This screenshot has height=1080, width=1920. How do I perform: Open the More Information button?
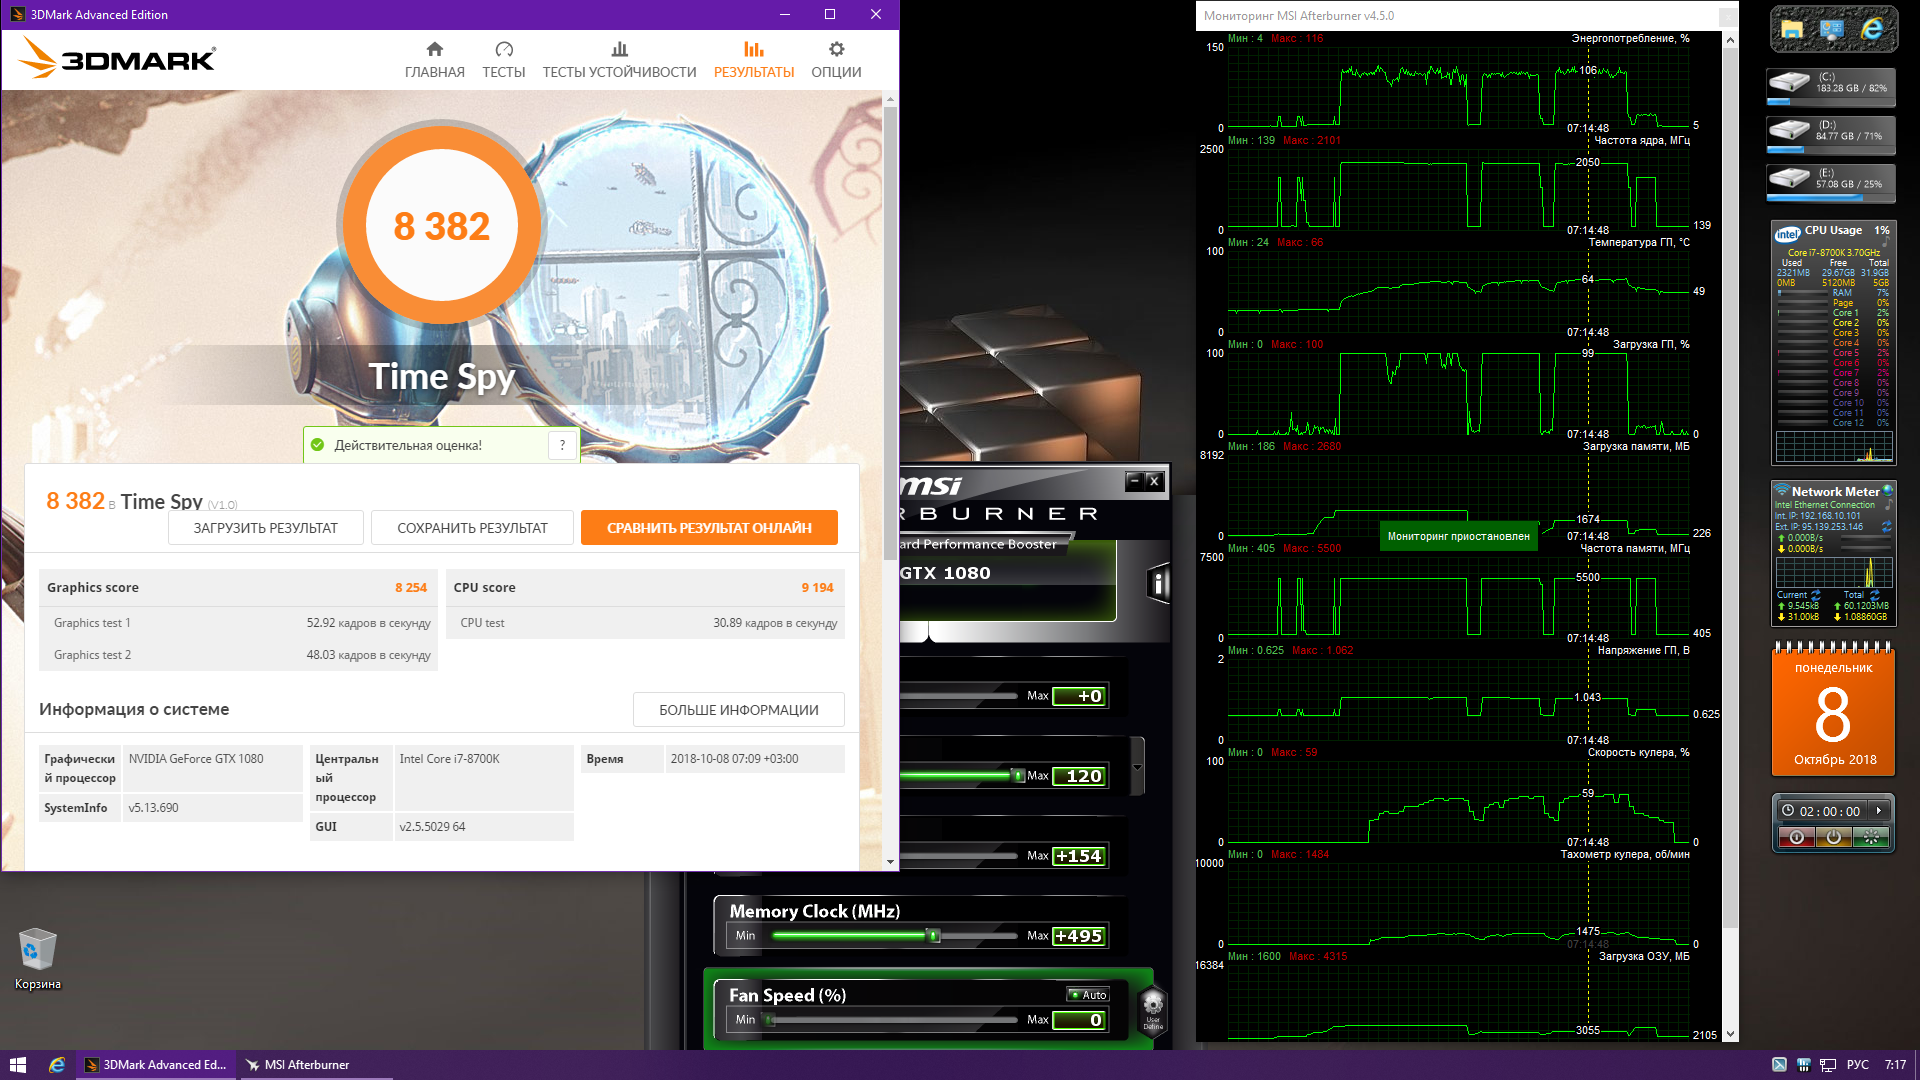[x=738, y=710]
